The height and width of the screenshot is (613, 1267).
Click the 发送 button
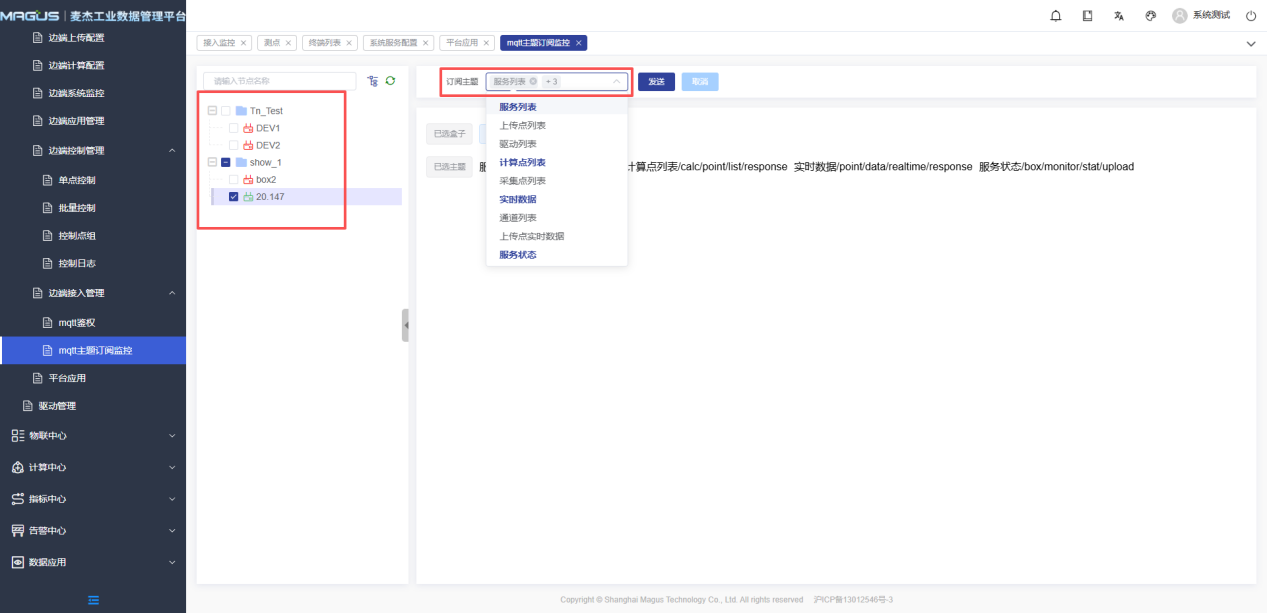(x=656, y=82)
